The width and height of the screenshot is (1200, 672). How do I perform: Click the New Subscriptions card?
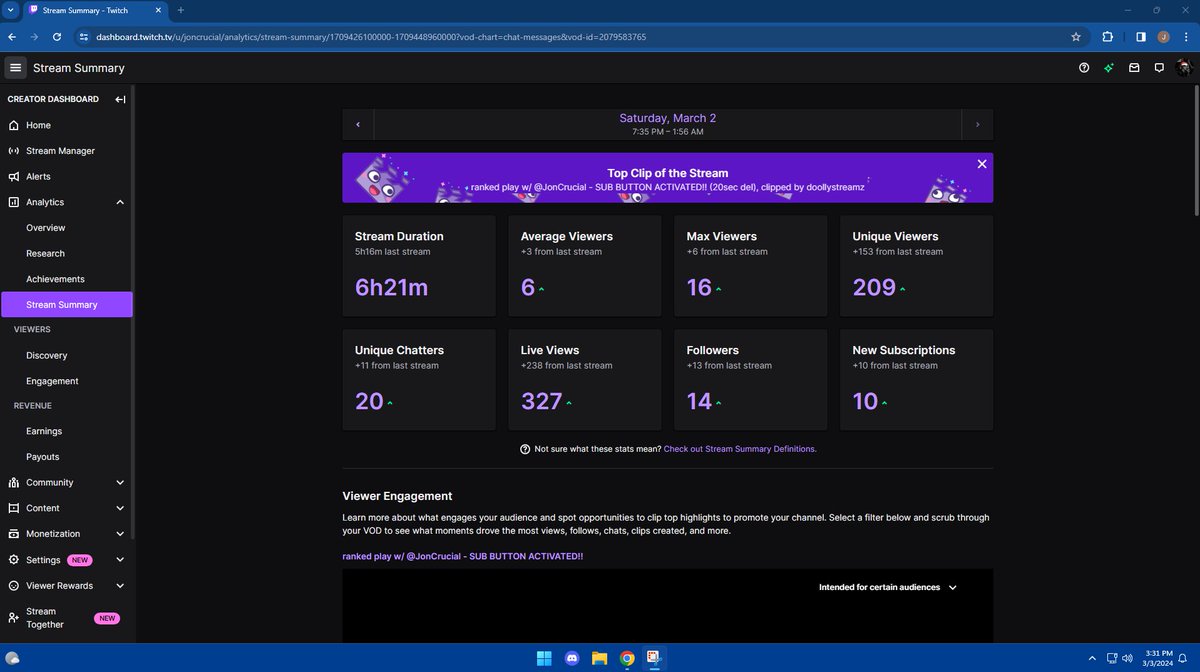916,380
